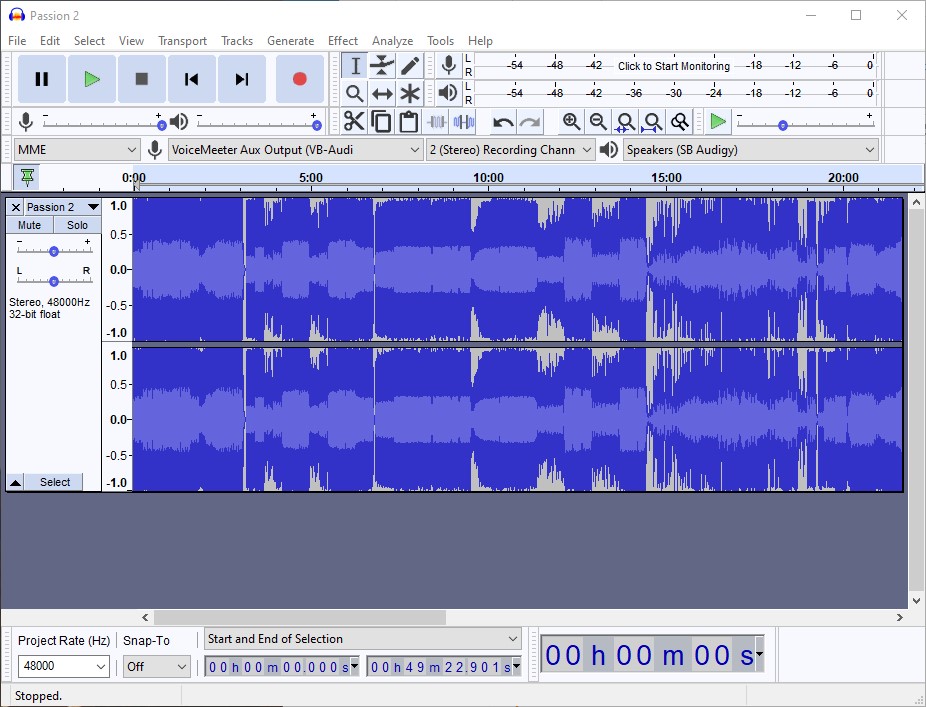Open the Edit menu
926x707 pixels.
tap(50, 41)
